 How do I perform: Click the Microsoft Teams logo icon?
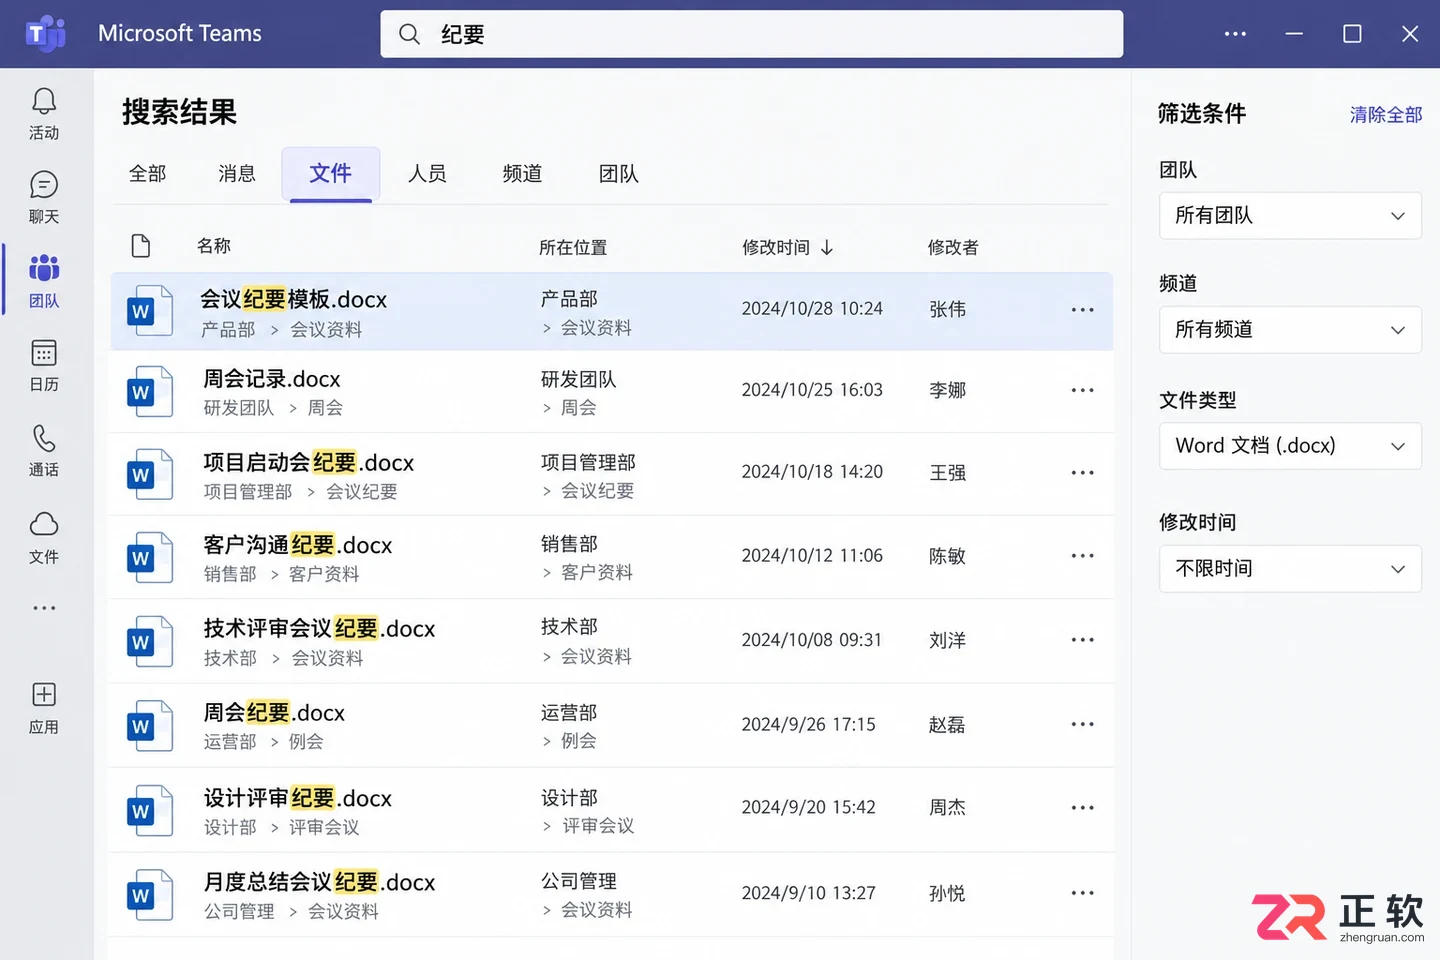click(x=45, y=34)
